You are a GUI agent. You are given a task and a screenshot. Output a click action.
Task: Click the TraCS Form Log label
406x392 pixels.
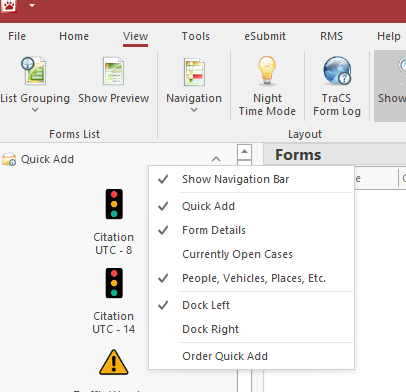[337, 105]
